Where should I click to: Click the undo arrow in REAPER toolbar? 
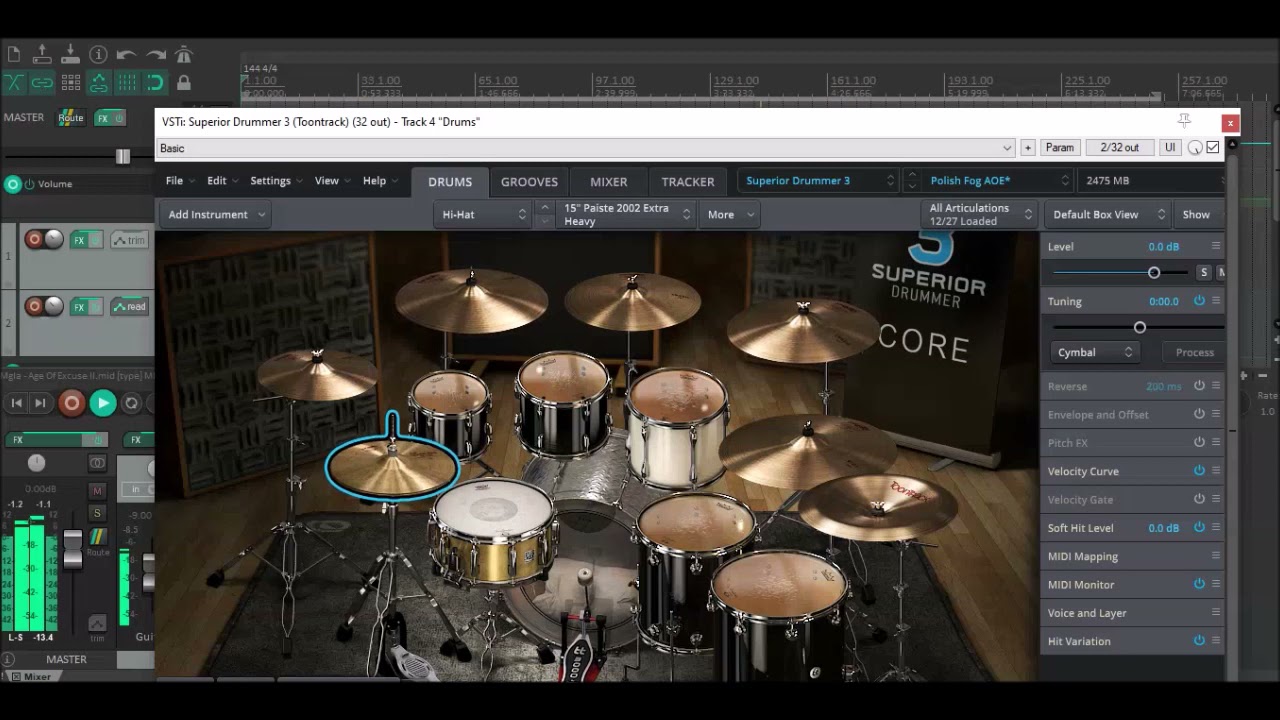click(126, 55)
